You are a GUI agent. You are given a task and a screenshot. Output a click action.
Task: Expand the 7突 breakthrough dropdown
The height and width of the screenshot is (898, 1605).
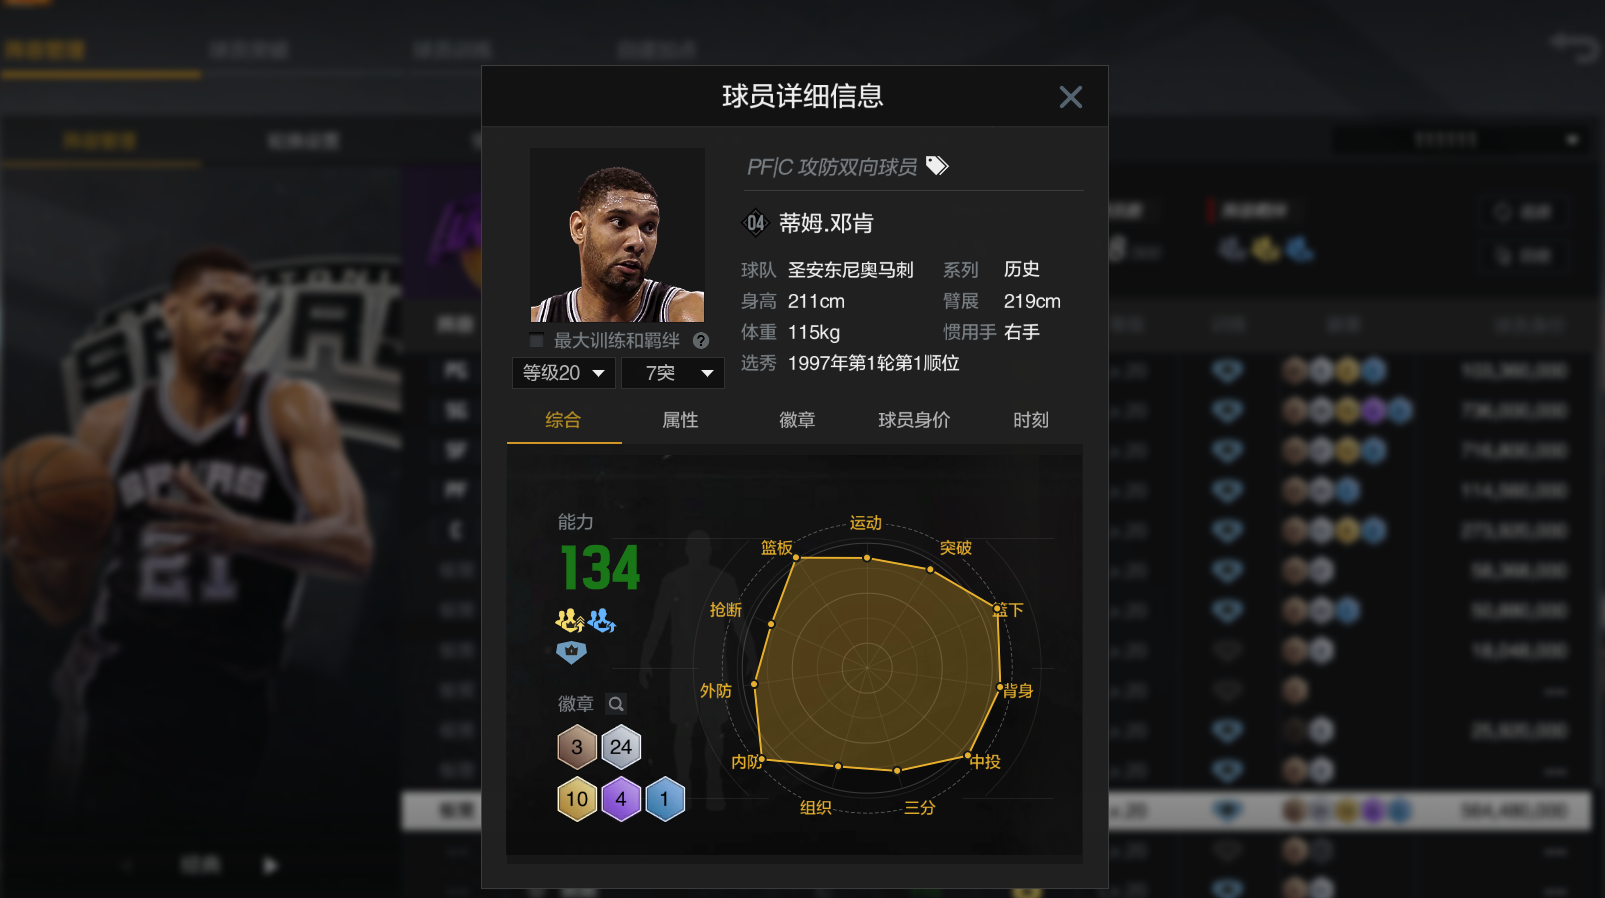[x=673, y=373]
